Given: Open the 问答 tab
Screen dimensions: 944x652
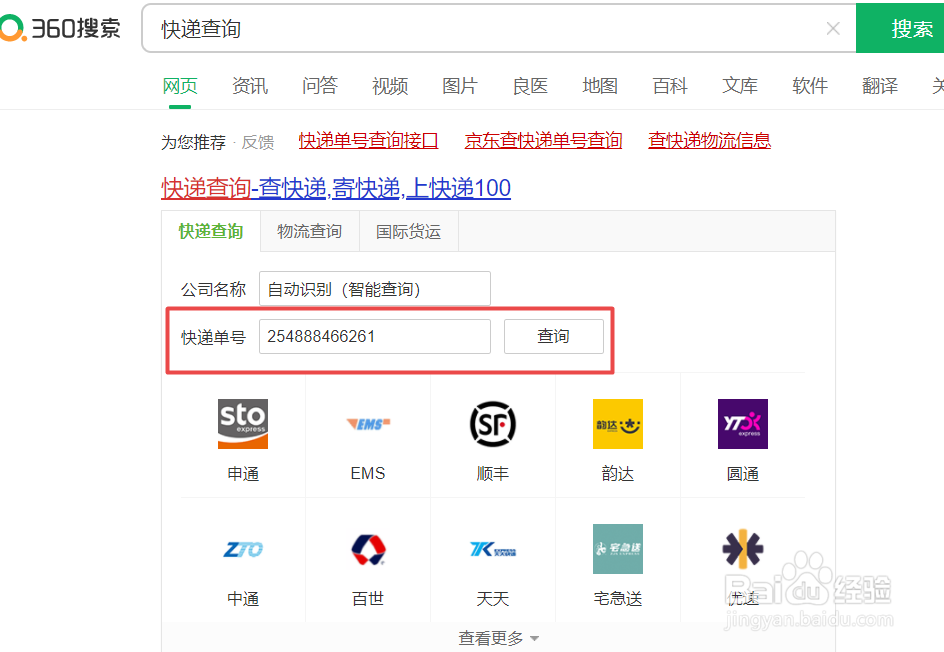Looking at the screenshot, I should [x=320, y=86].
